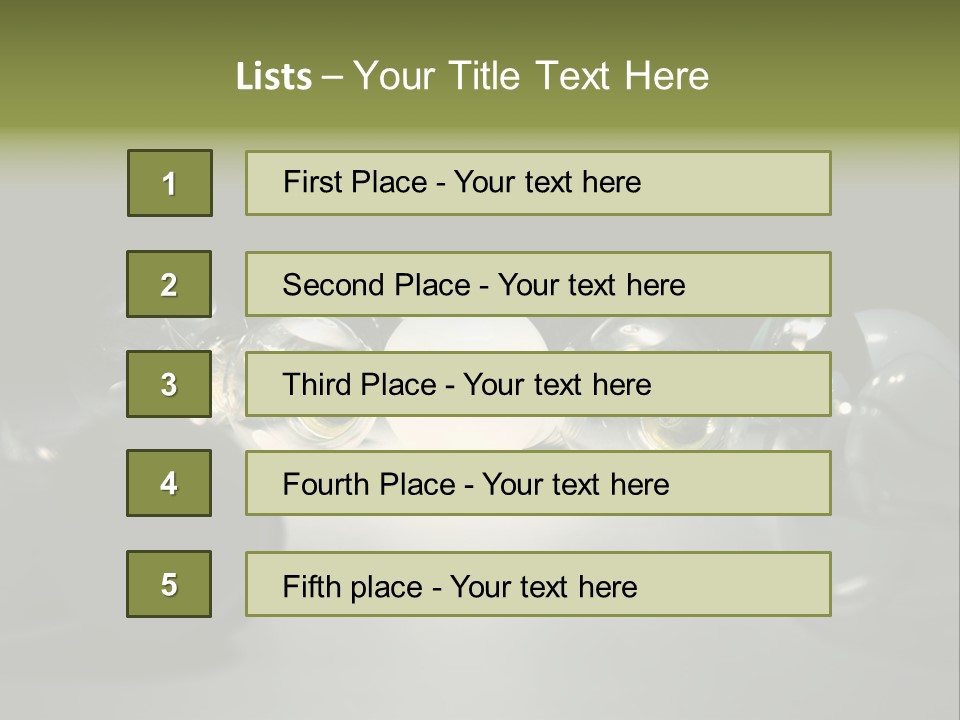Click the bold word Lists in title
960x720 pixels.
[274, 77]
